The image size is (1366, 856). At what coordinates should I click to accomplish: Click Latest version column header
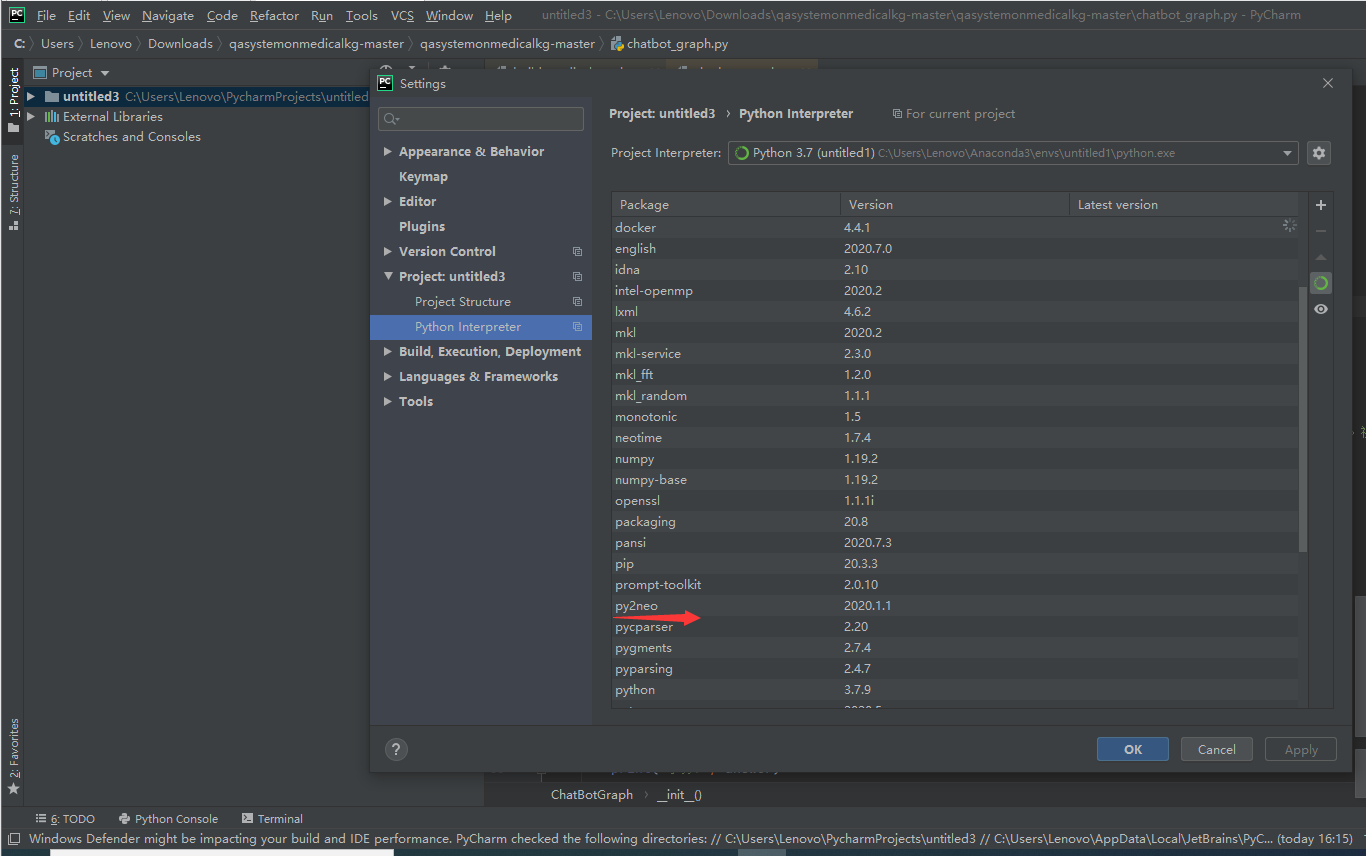(x=1186, y=205)
